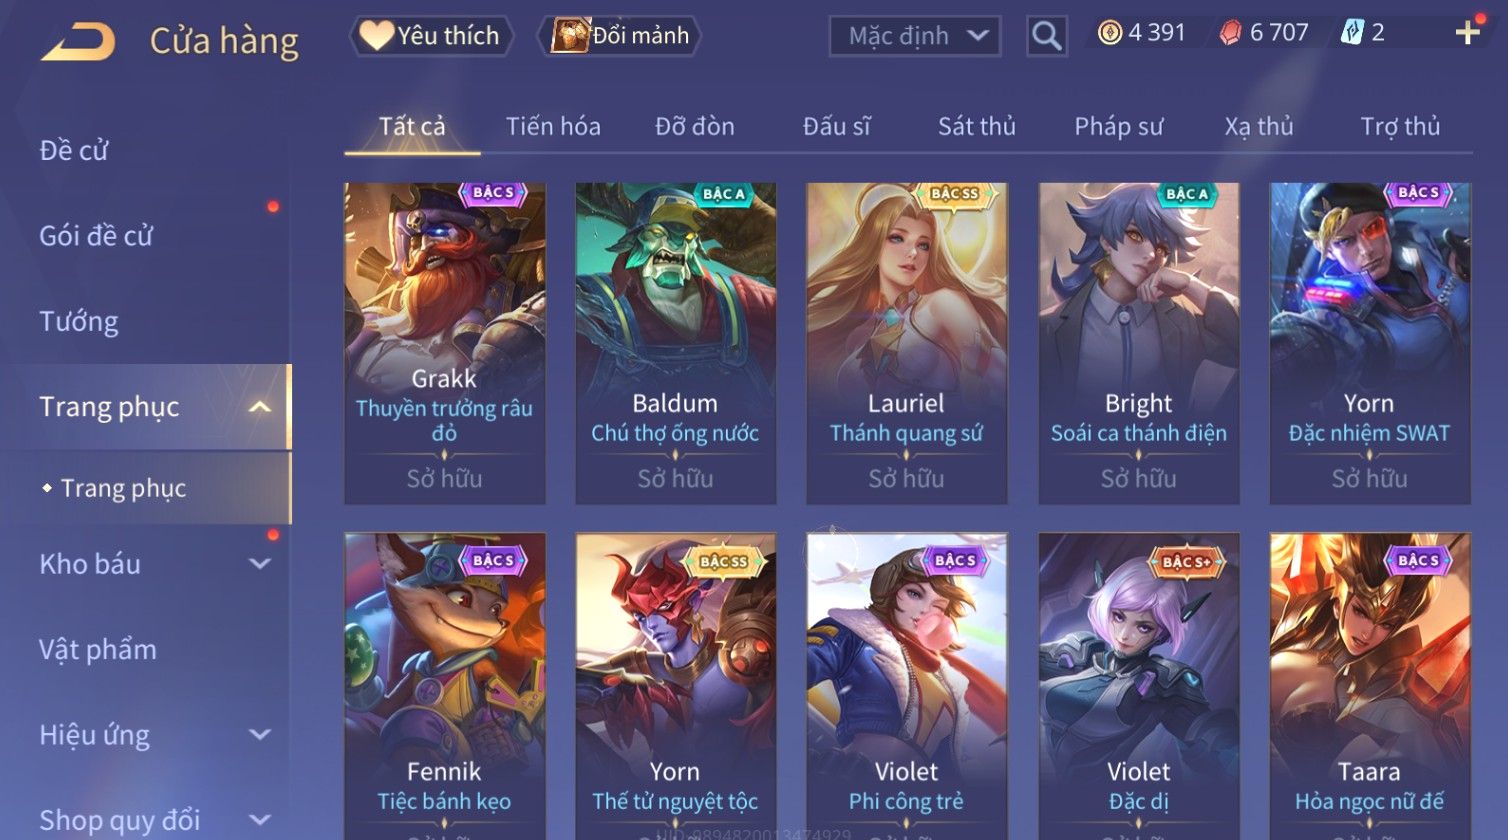Open Yêu thích heart favorites

tap(431, 36)
